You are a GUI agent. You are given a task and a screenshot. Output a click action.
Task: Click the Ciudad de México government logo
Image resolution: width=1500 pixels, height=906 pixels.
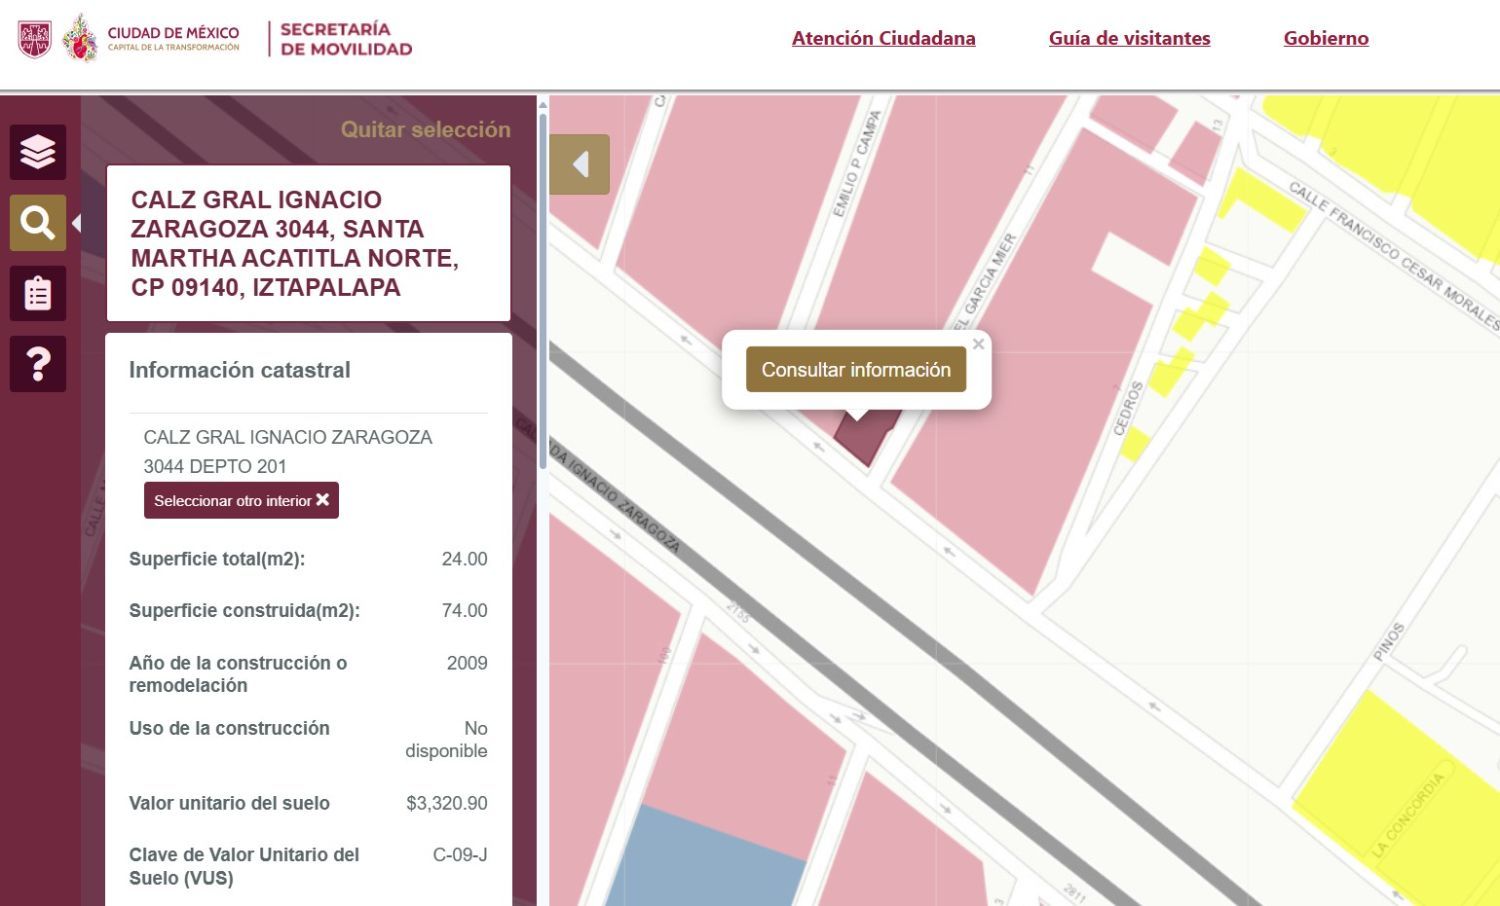(152, 38)
